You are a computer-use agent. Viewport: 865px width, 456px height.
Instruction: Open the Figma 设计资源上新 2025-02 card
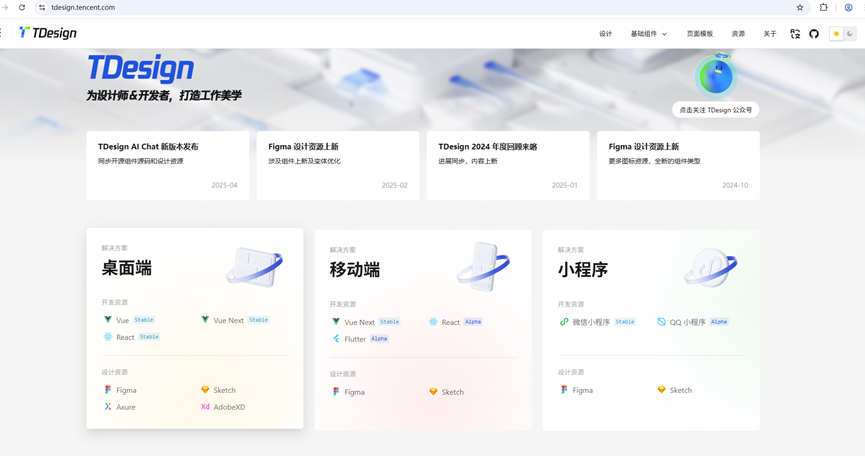pos(338,165)
